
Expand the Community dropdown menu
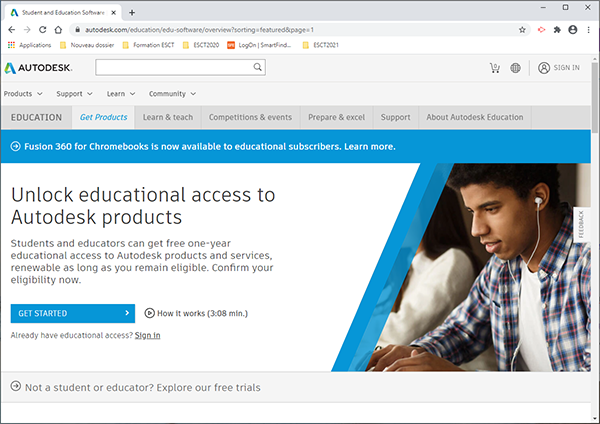tap(172, 94)
